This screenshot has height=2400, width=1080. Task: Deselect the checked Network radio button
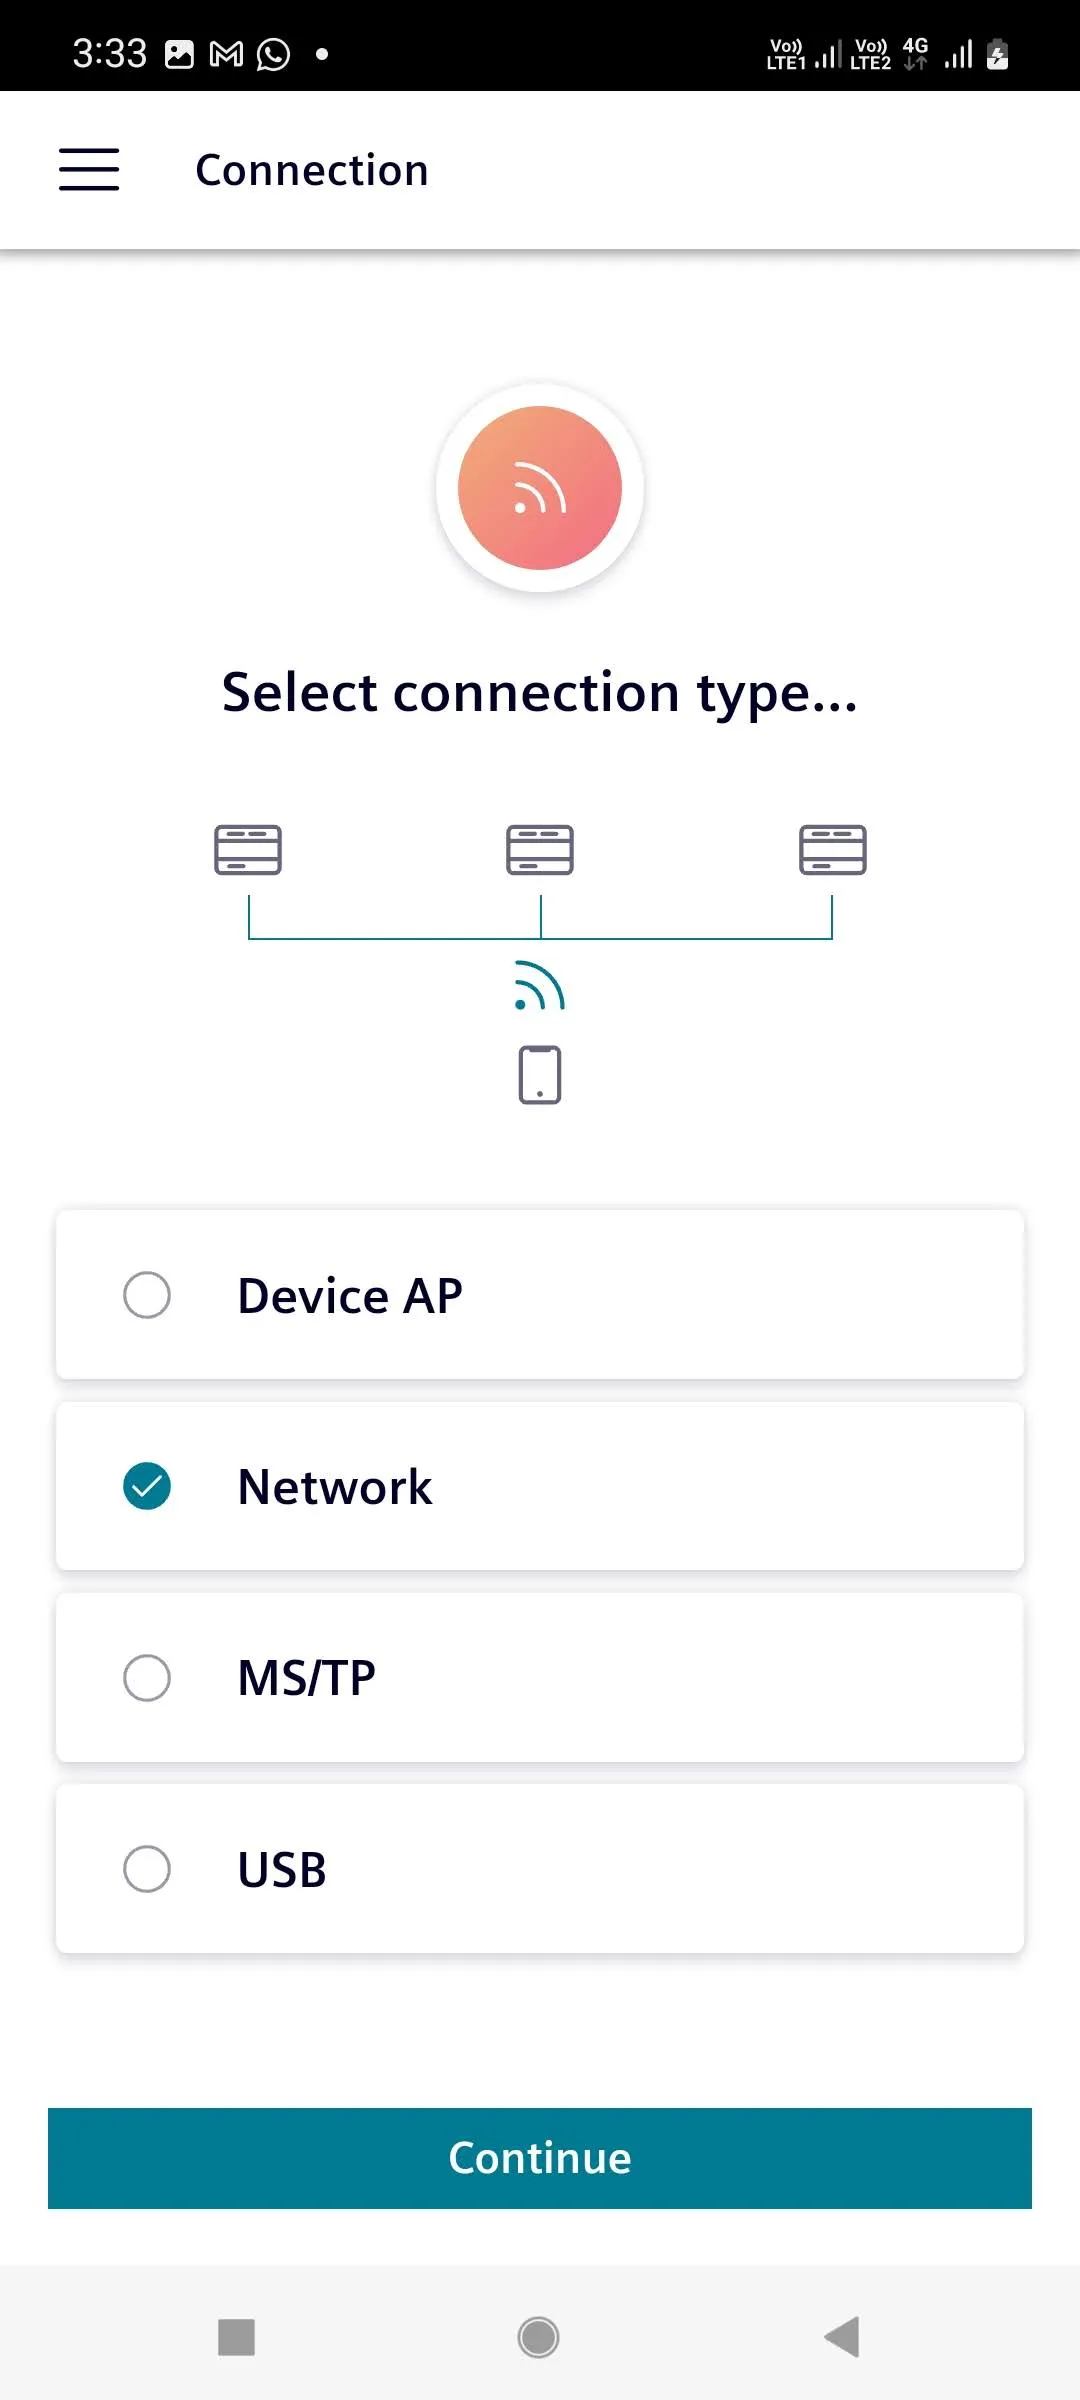point(147,1486)
